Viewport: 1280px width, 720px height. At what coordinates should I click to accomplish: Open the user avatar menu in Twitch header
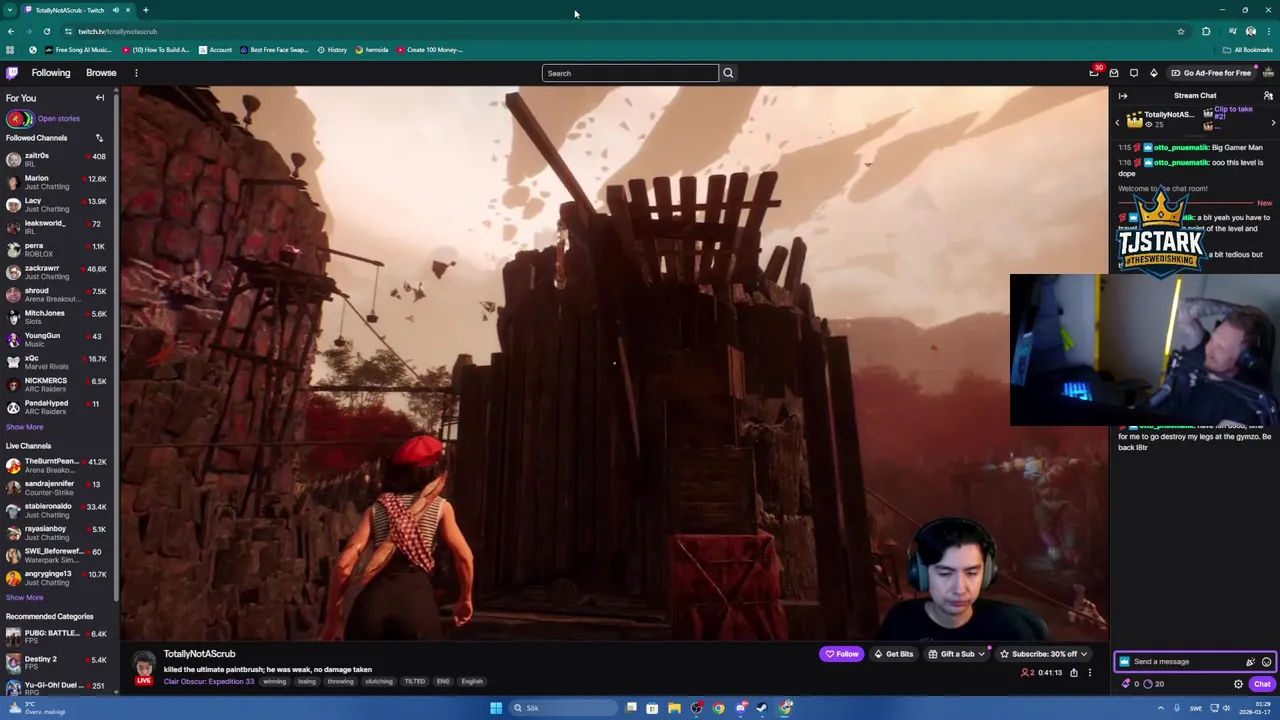(1268, 73)
